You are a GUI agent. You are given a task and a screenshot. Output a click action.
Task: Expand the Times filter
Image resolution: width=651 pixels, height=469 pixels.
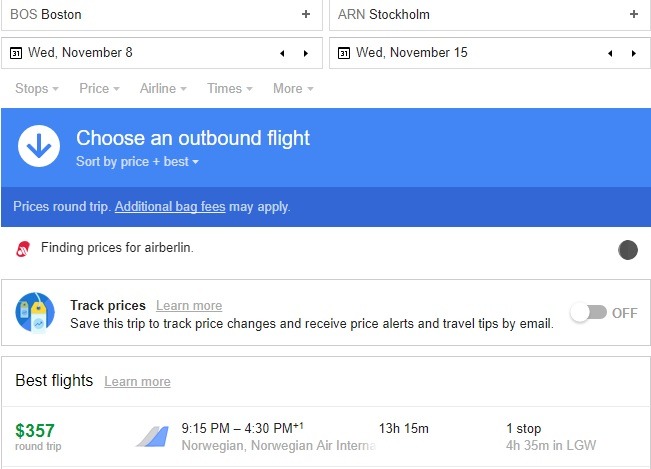[229, 89]
